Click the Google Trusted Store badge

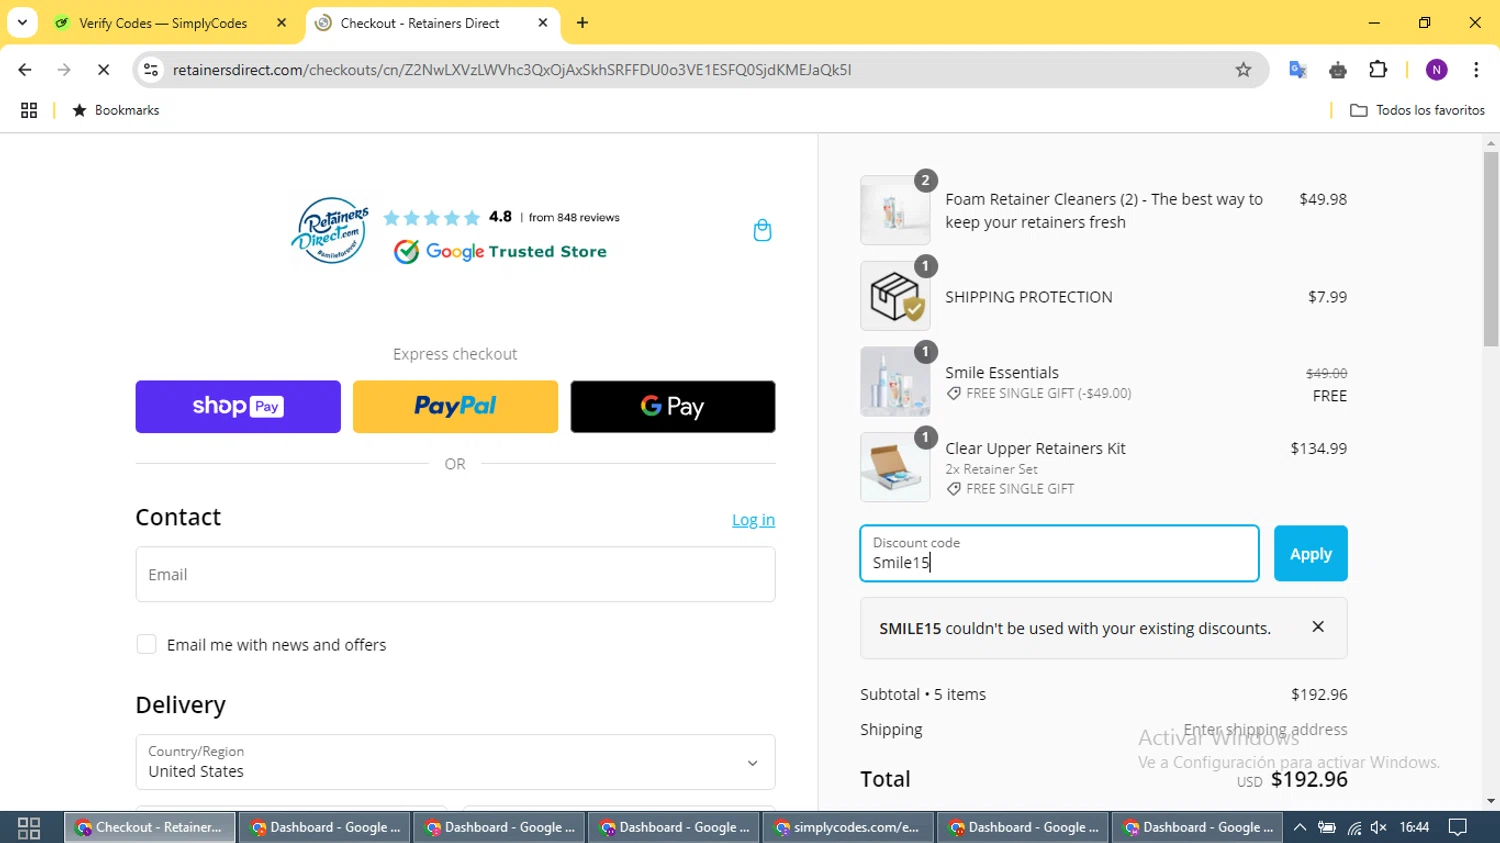[500, 252]
